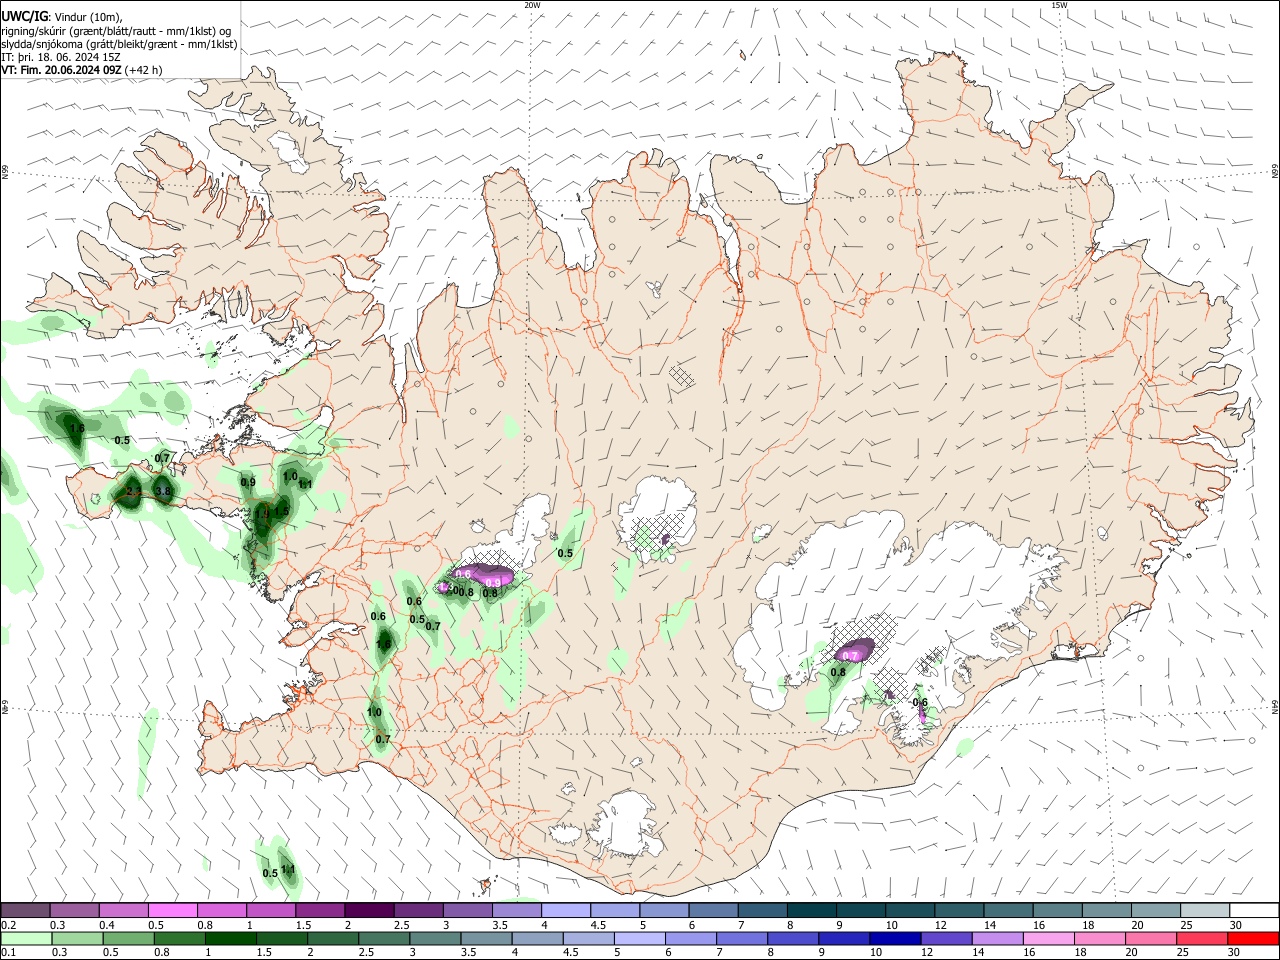Click the 0.2 label under the top legend
Screen dimensions: 1280x960
pos(8,925)
